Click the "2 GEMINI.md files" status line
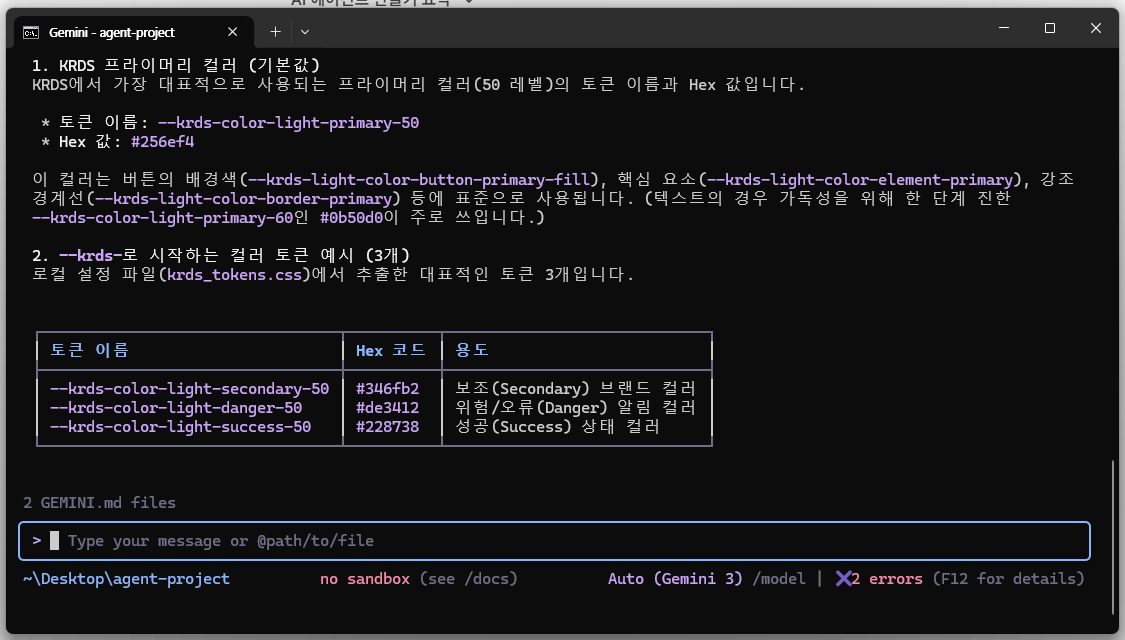1125x640 pixels. click(x=99, y=503)
